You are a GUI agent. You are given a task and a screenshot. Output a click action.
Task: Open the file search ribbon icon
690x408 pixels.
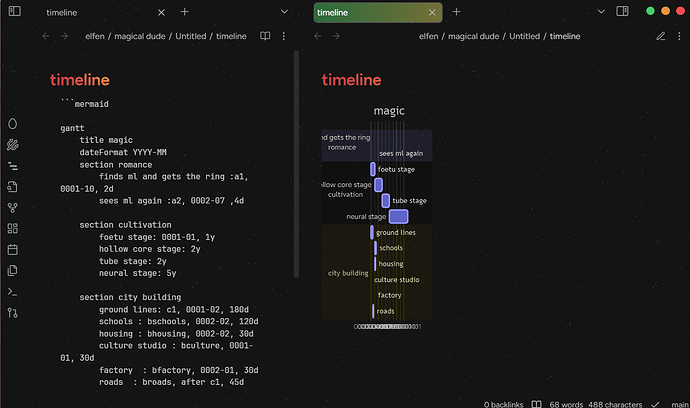click(x=13, y=187)
